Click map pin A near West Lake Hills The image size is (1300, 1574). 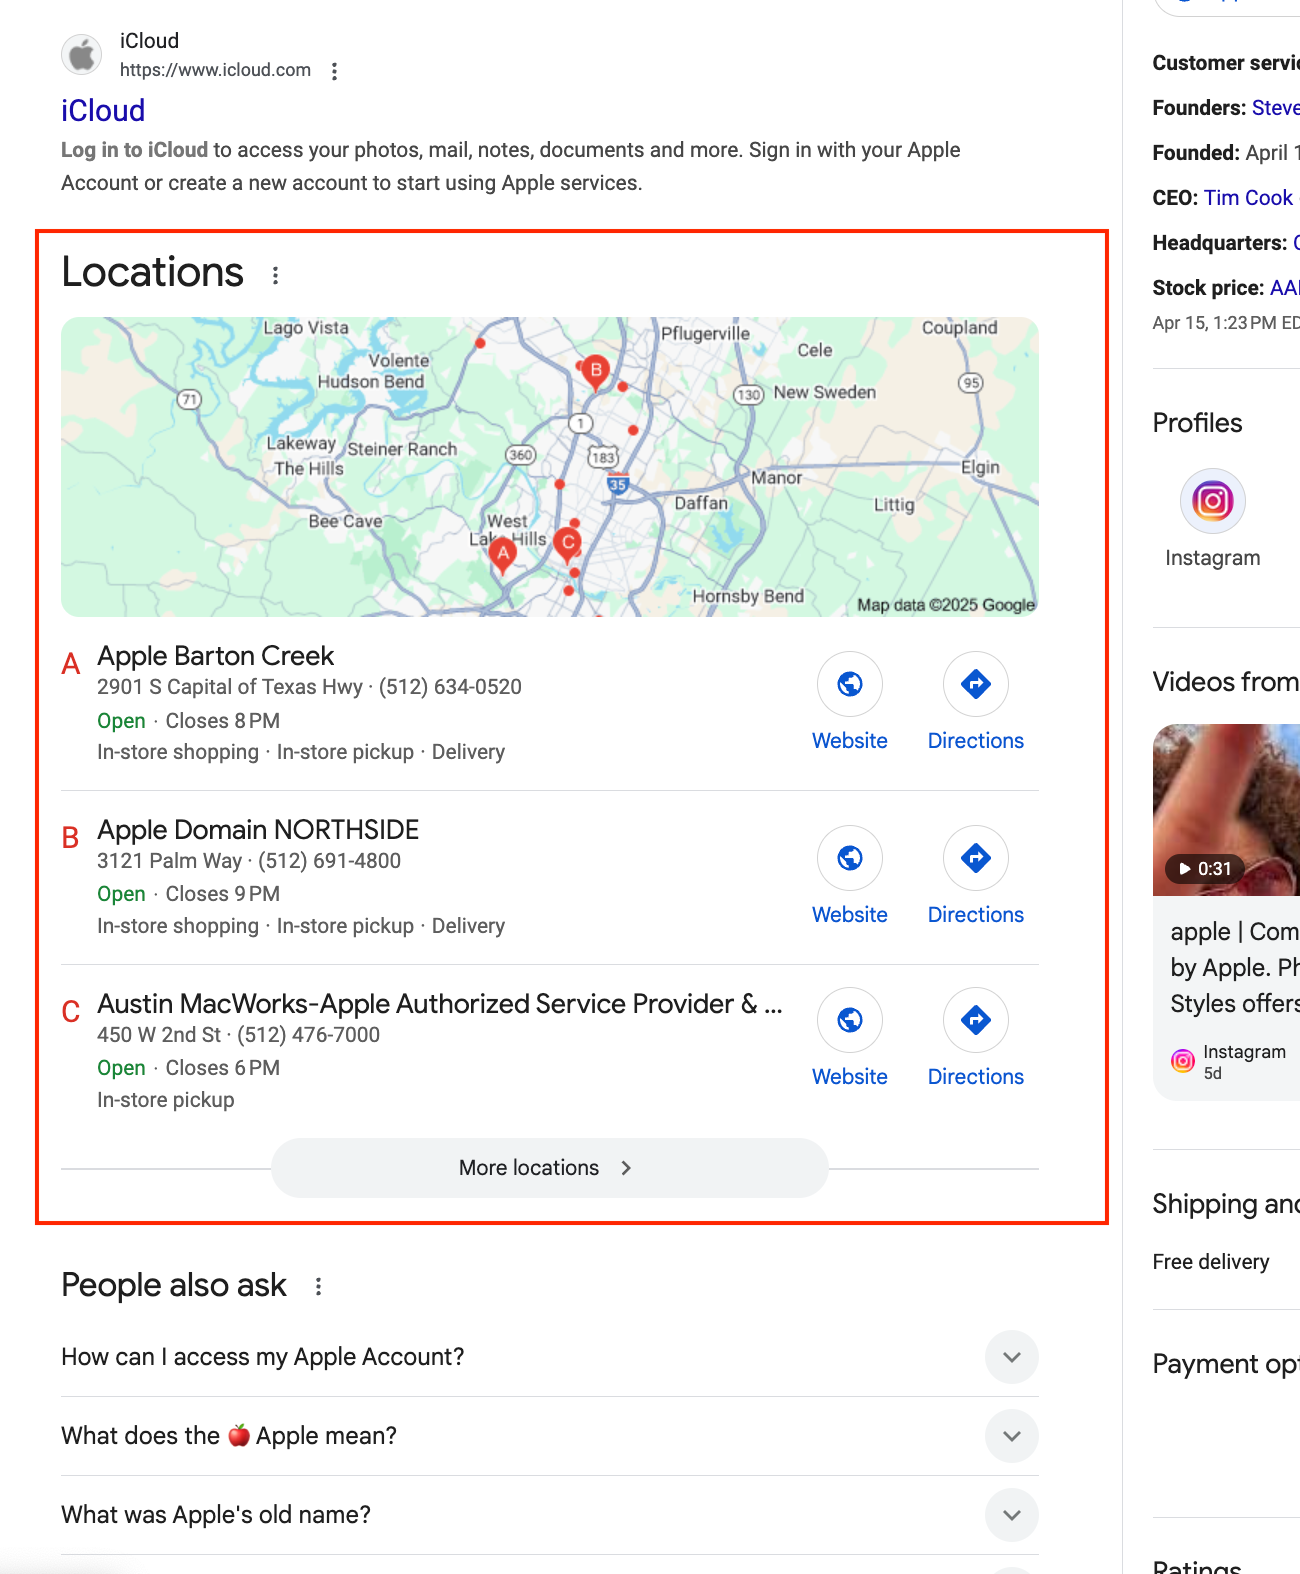coord(503,554)
